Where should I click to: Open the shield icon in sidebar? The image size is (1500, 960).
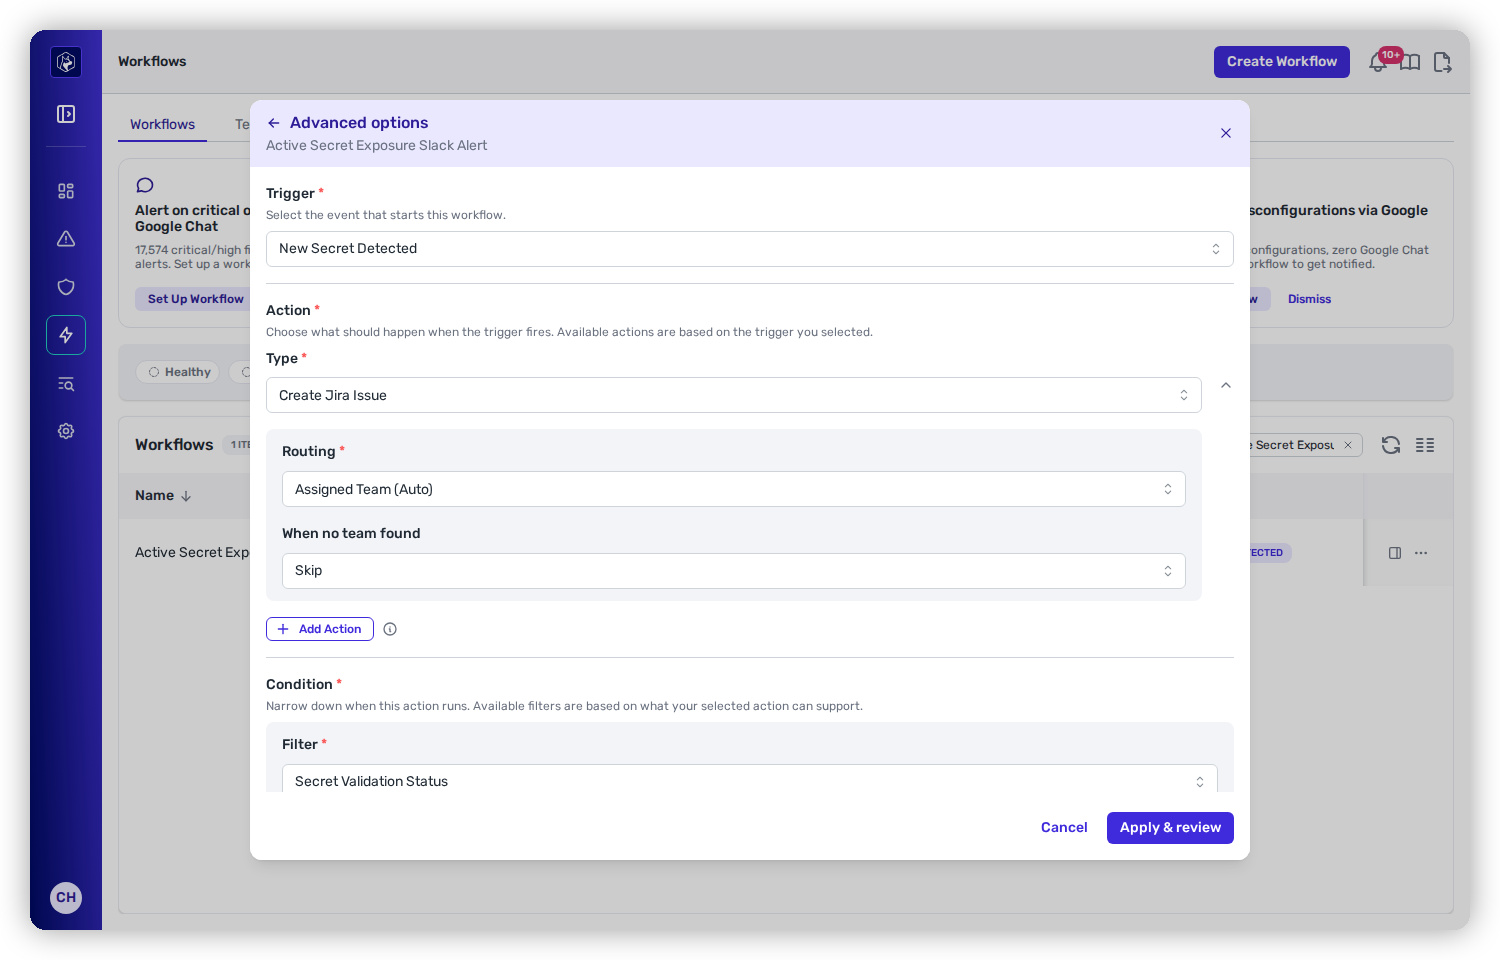tap(66, 287)
